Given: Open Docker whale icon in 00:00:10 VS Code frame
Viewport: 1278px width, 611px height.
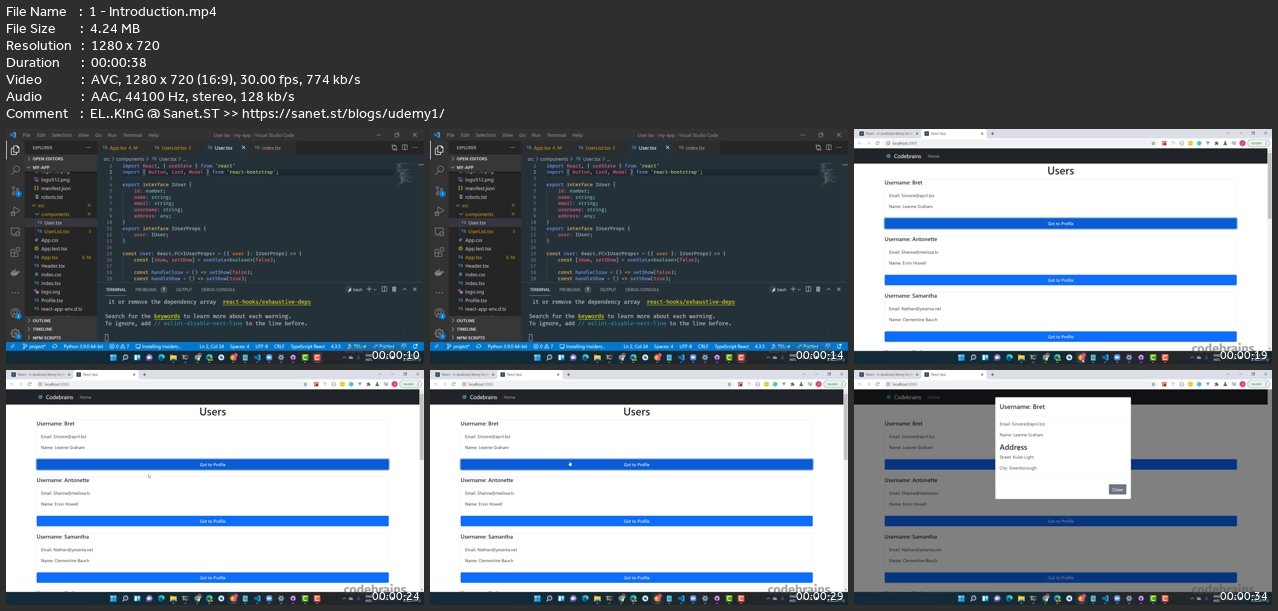Looking at the screenshot, I should tap(15, 273).
